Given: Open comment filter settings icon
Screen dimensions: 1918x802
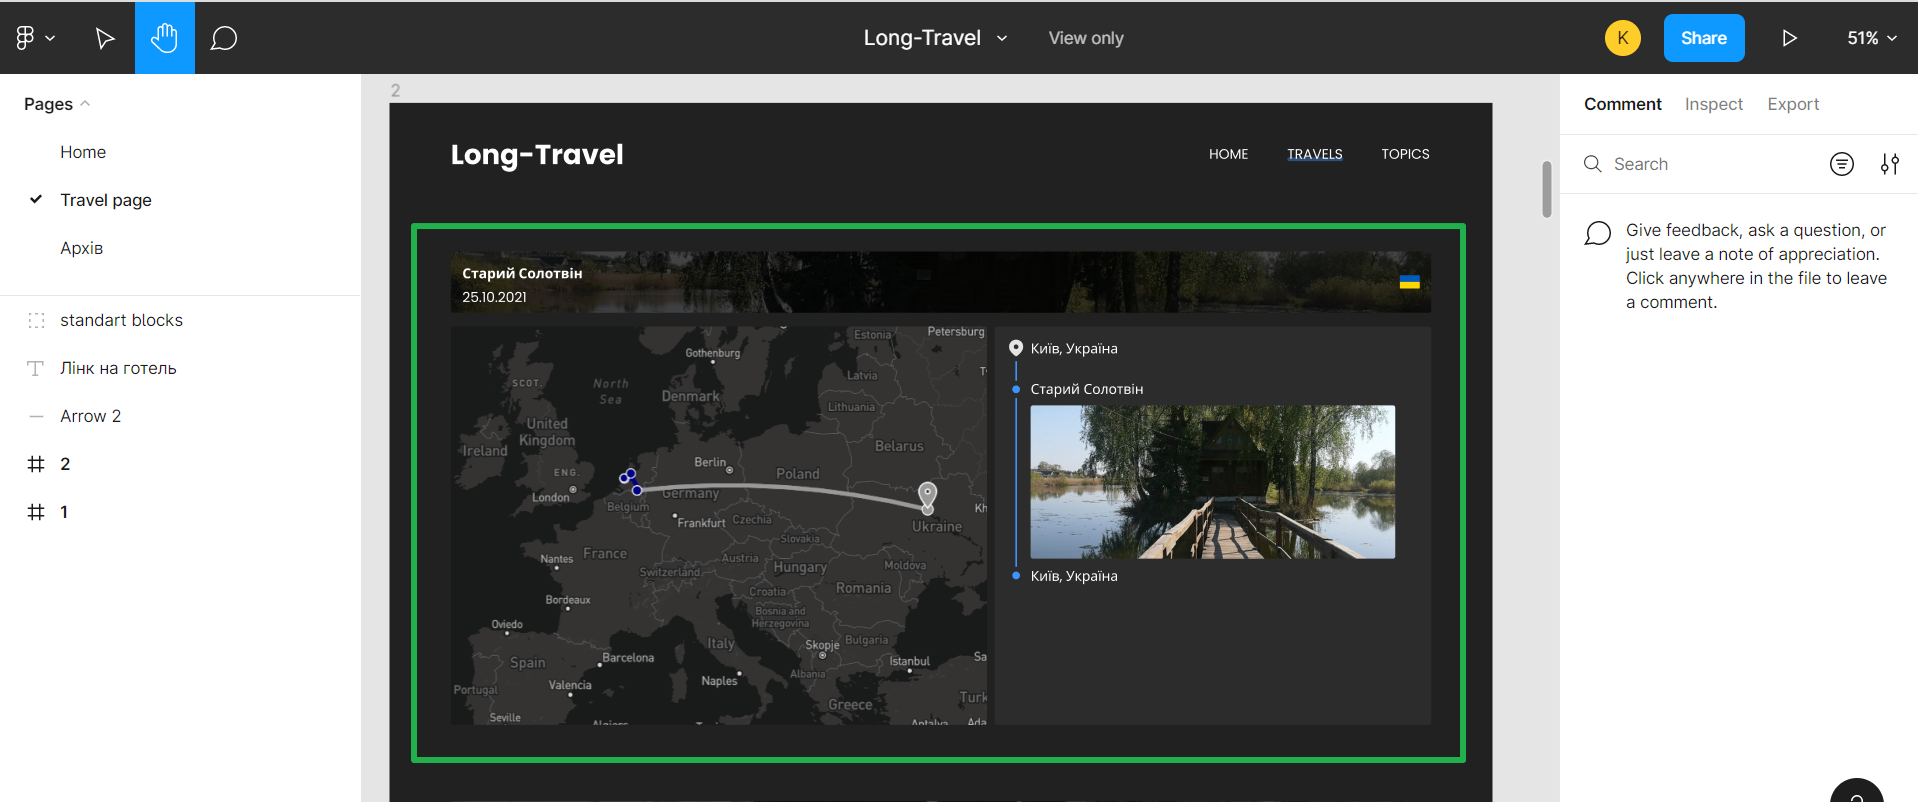Looking at the screenshot, I should 1889,164.
